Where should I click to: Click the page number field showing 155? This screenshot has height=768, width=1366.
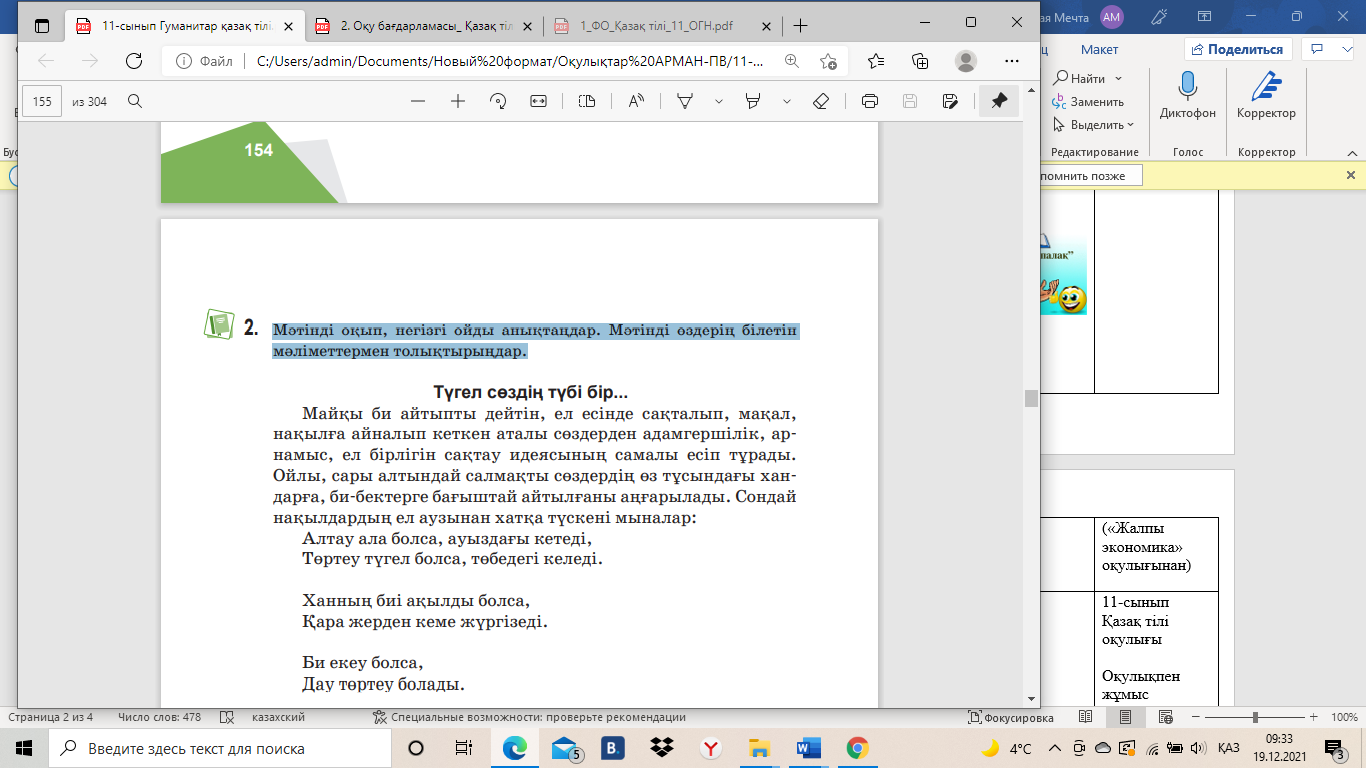tap(42, 101)
